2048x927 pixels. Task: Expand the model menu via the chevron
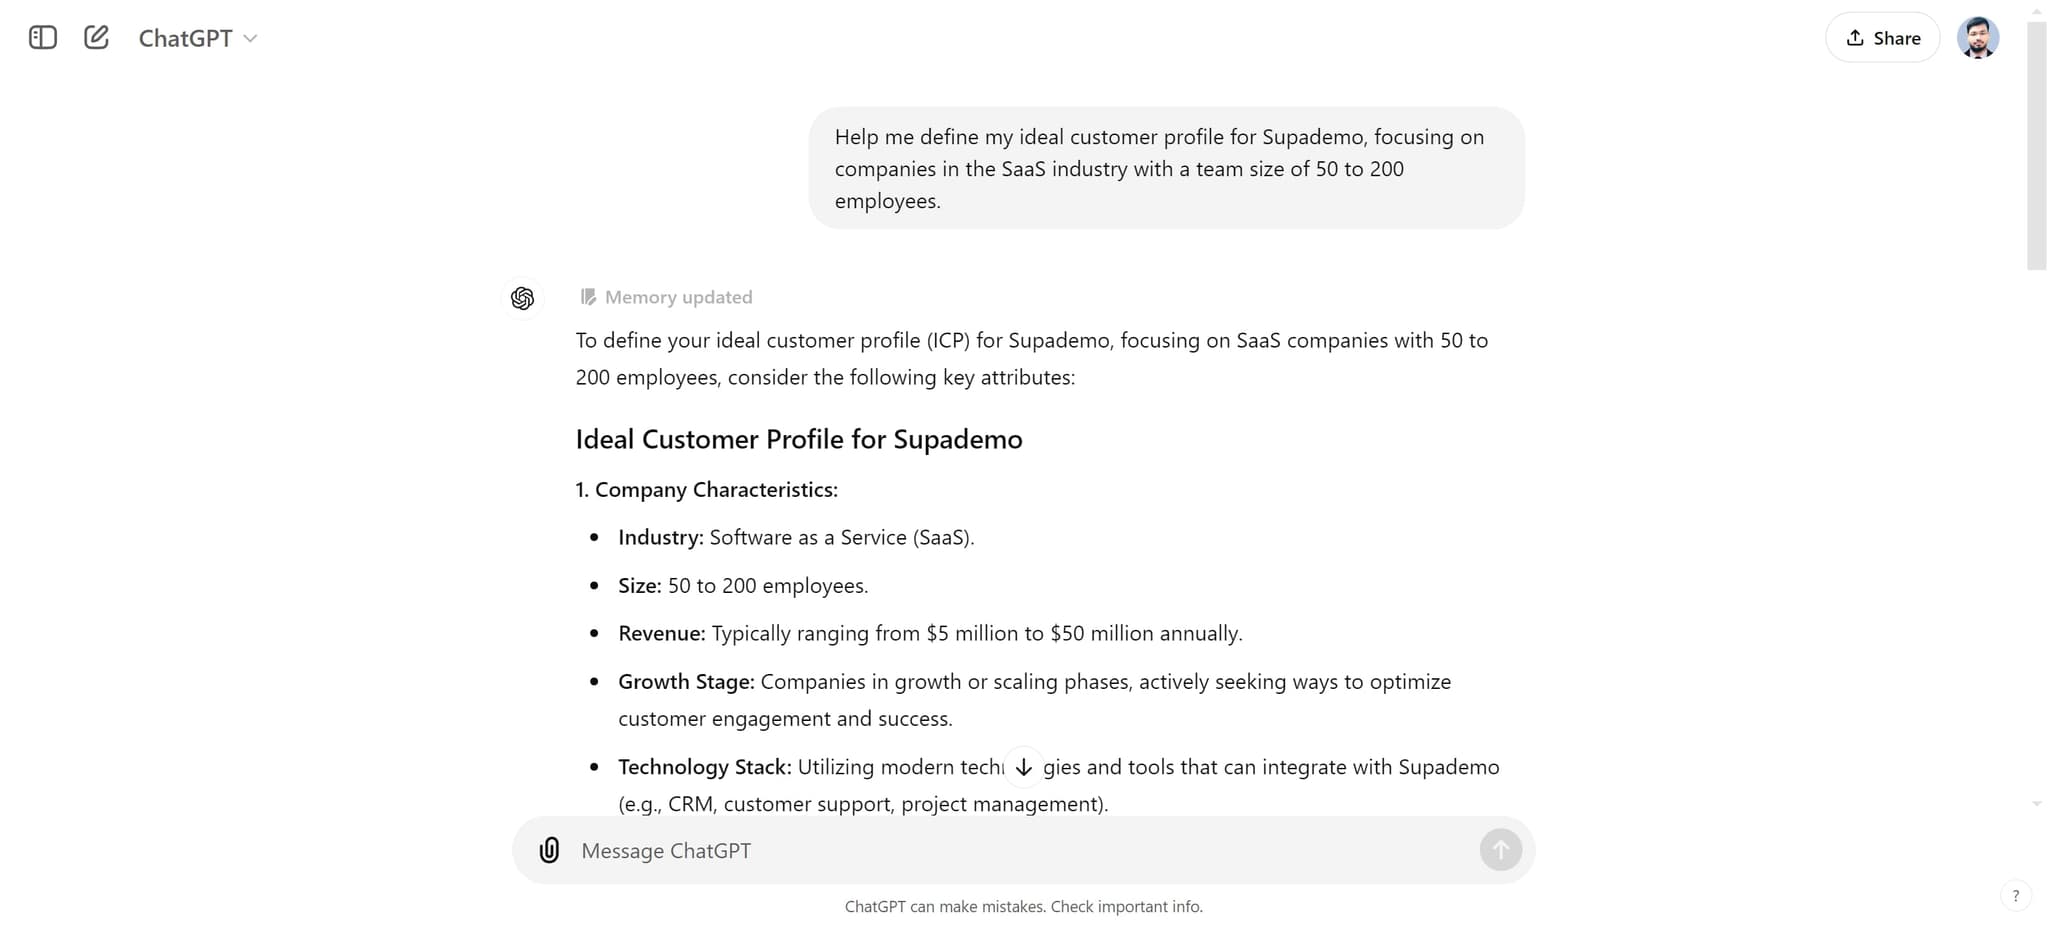click(x=250, y=39)
